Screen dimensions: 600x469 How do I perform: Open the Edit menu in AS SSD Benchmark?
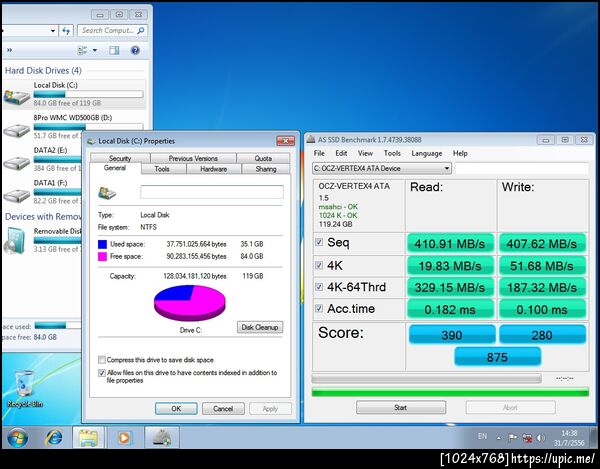pos(341,153)
